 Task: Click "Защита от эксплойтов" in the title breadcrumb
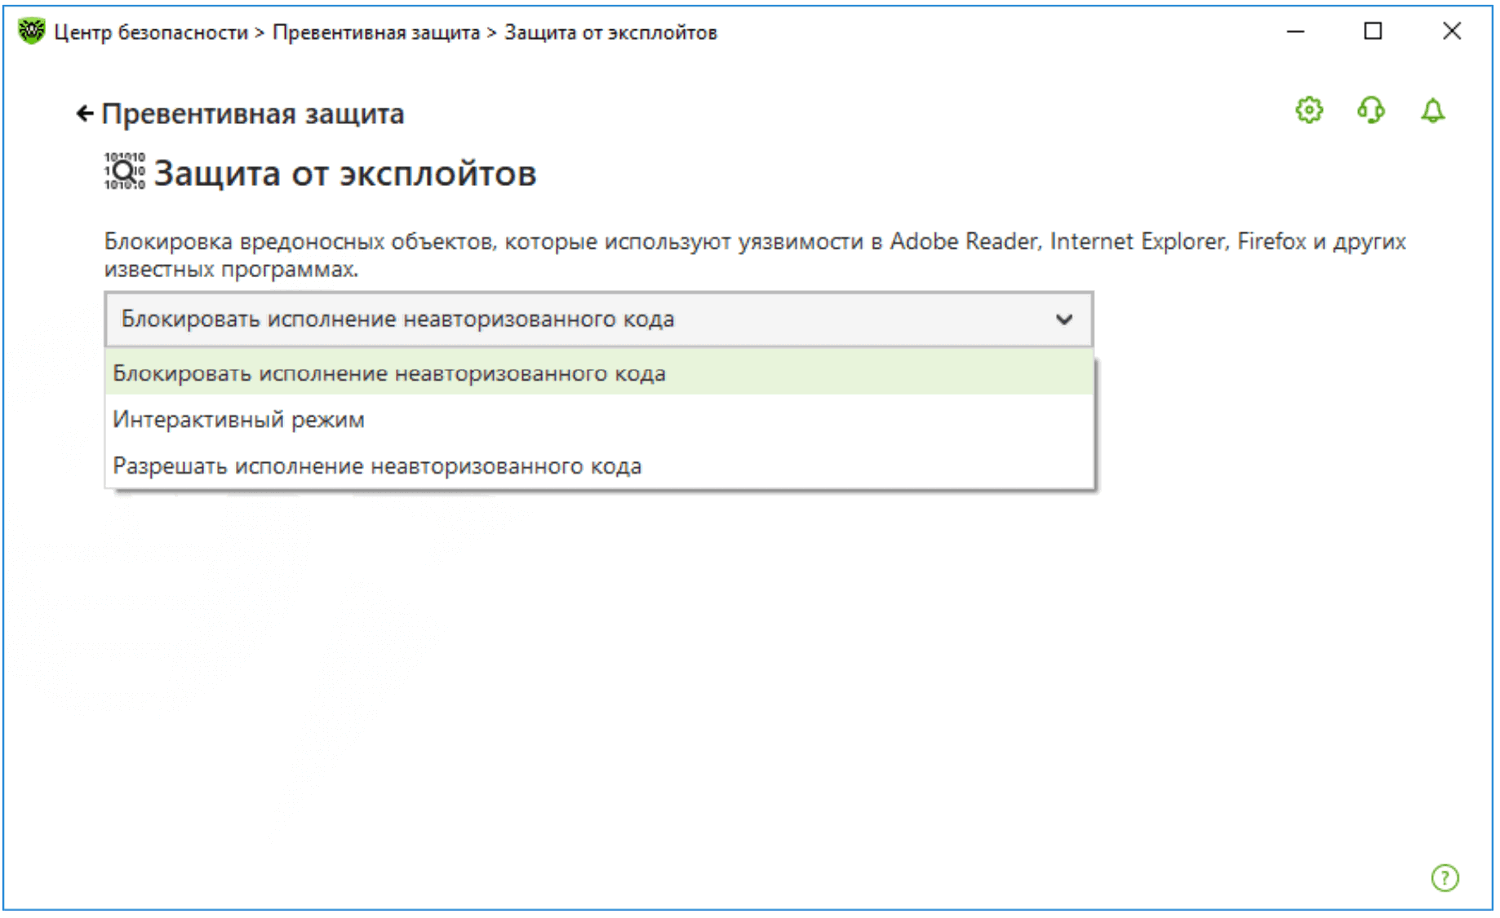click(x=610, y=33)
